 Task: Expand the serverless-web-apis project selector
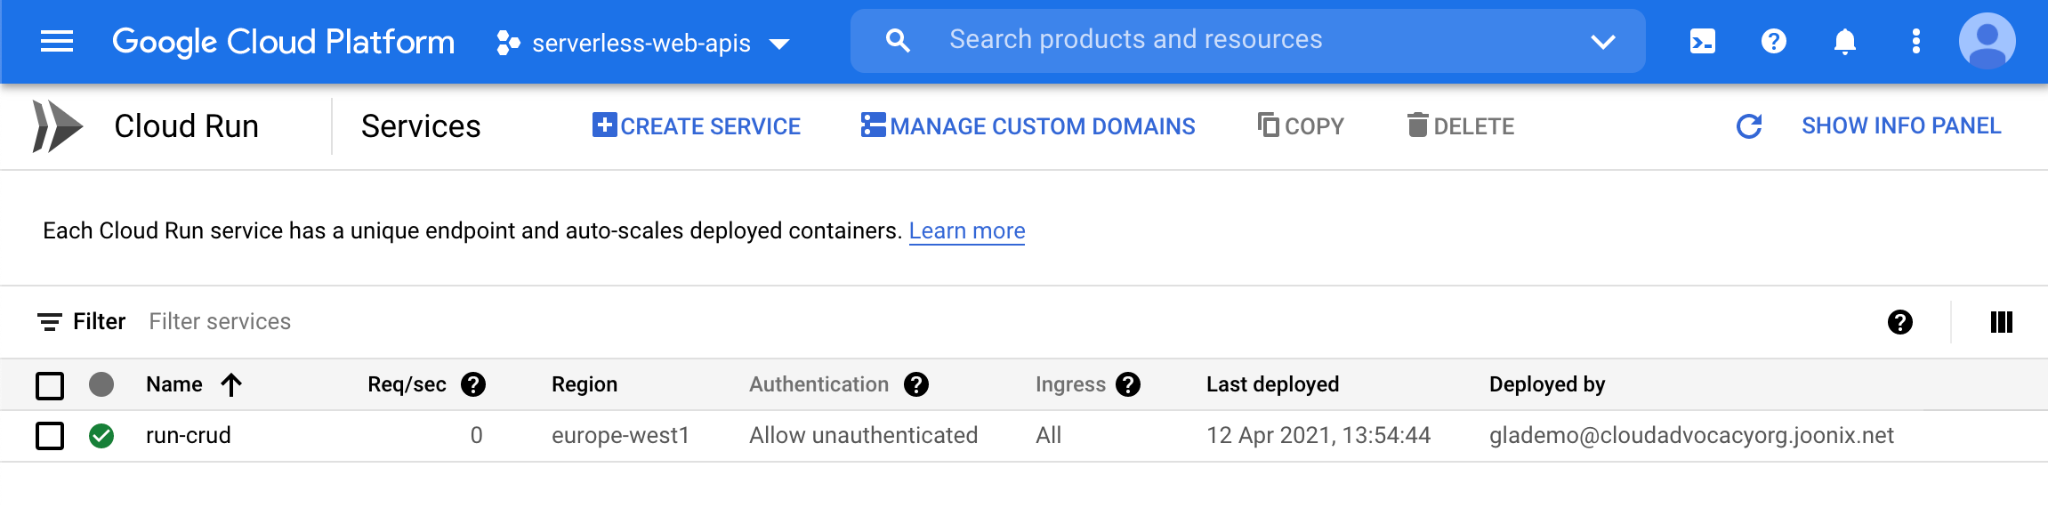pos(643,43)
